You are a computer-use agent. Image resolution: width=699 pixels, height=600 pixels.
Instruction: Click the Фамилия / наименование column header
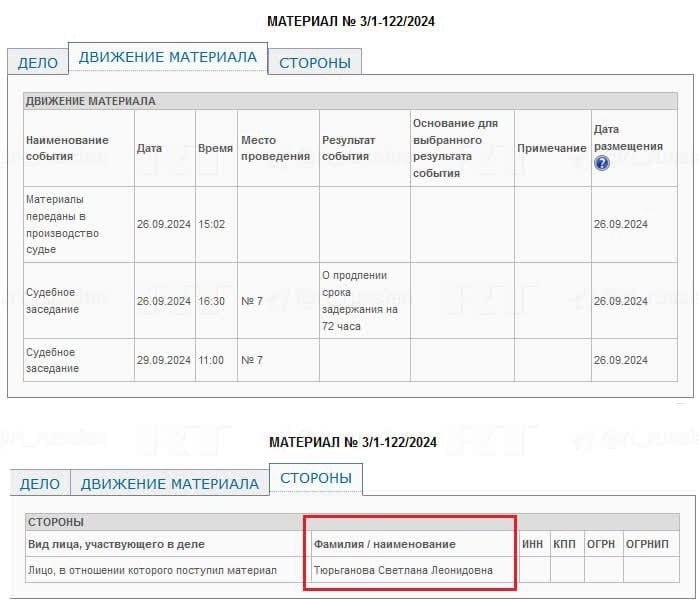pyautogui.click(x=385, y=544)
